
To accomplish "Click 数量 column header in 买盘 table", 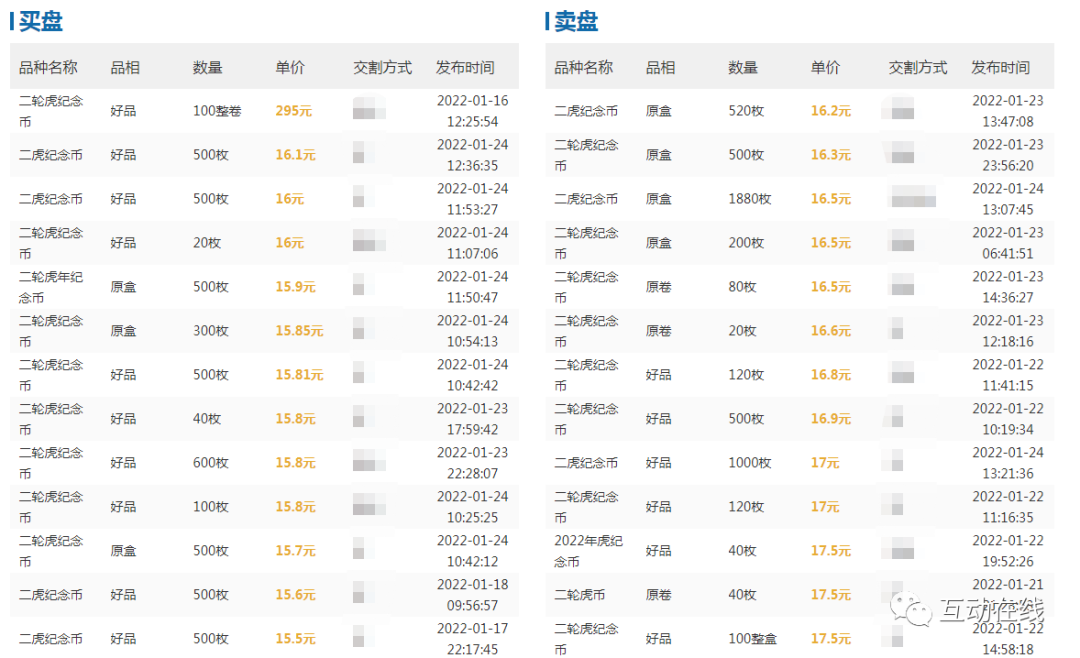I will point(207,68).
